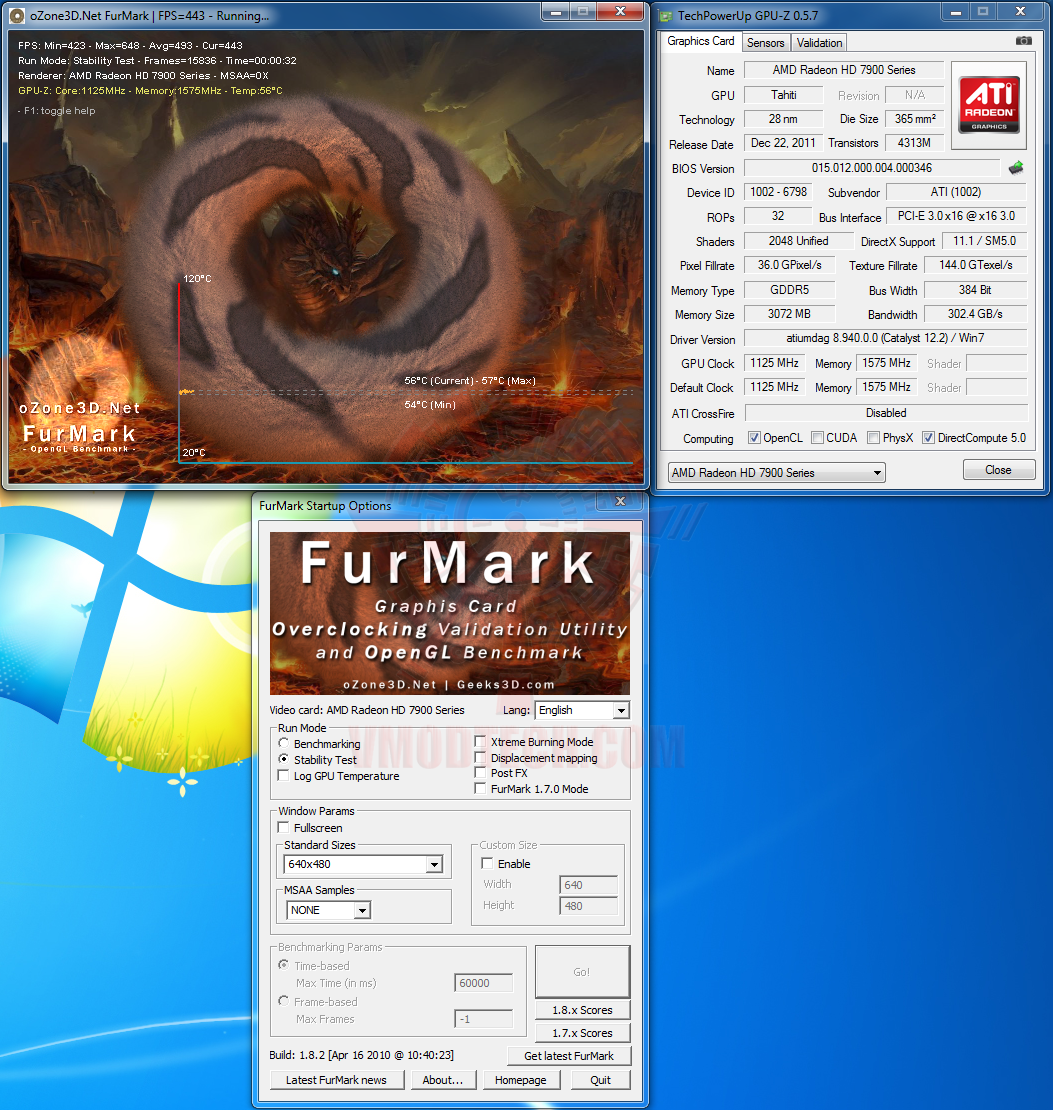
Task: Minimize the GPU-Z window
Action: (x=955, y=11)
